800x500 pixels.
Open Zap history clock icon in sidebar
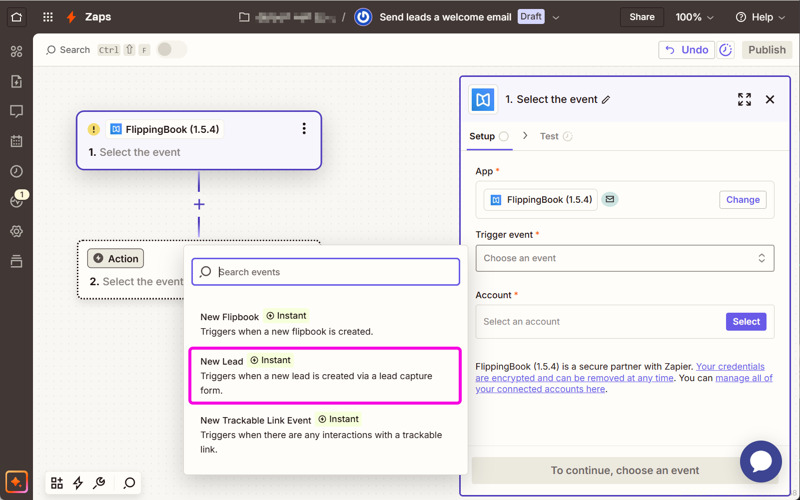point(16,171)
